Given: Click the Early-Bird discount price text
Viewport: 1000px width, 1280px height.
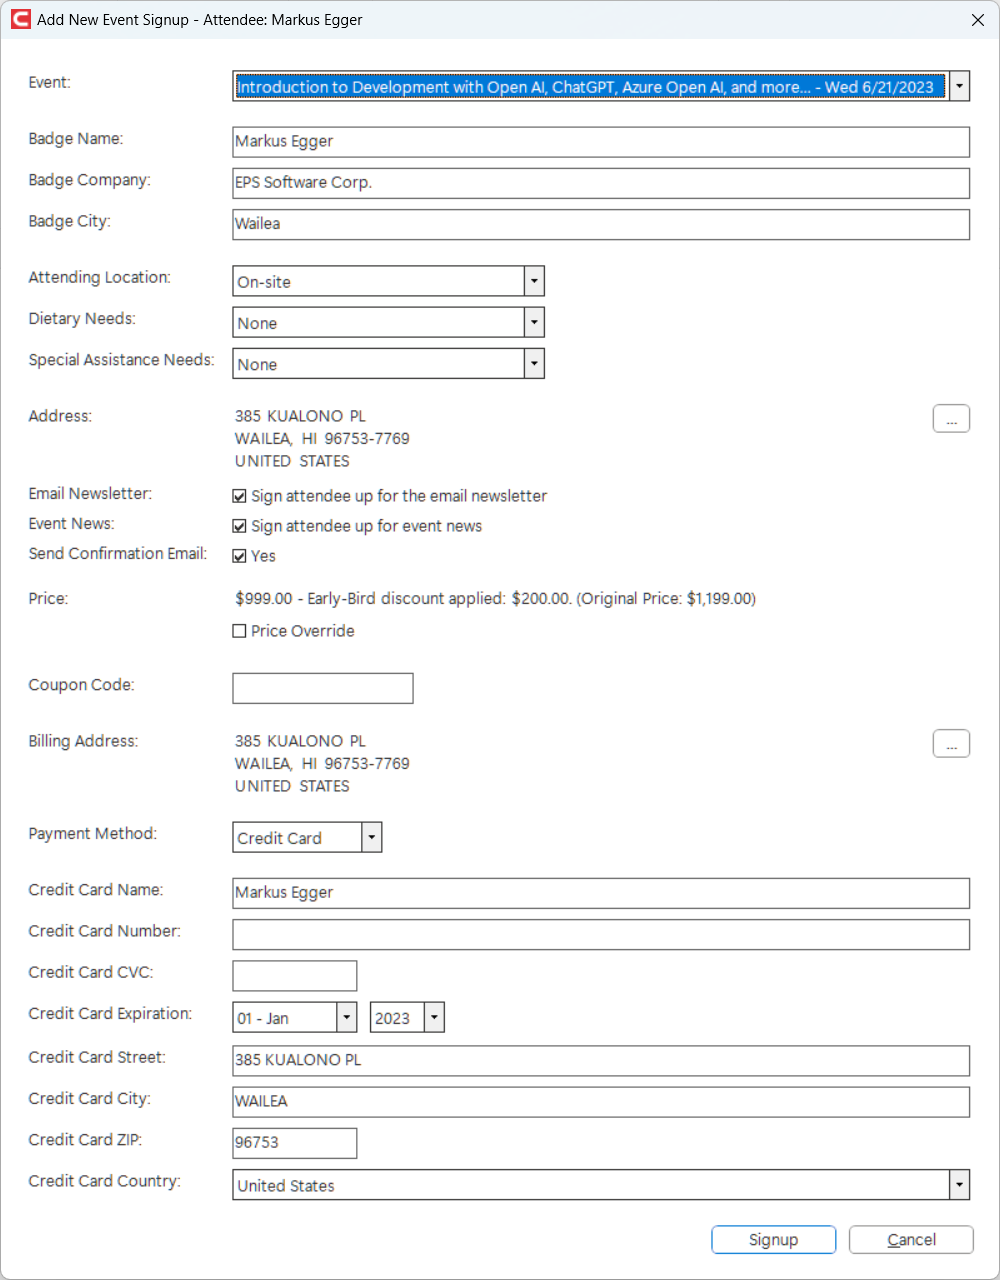Looking at the screenshot, I should pos(496,599).
